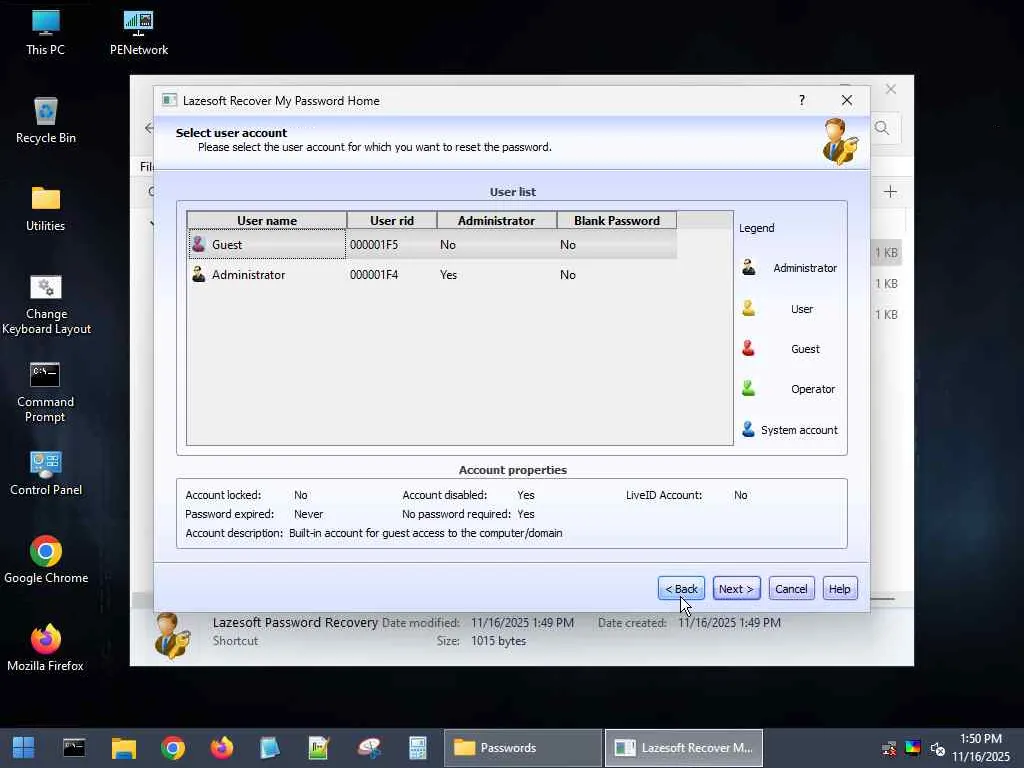Click the Lazesoft title bar window icon
1024x768 pixels.
[170, 100]
